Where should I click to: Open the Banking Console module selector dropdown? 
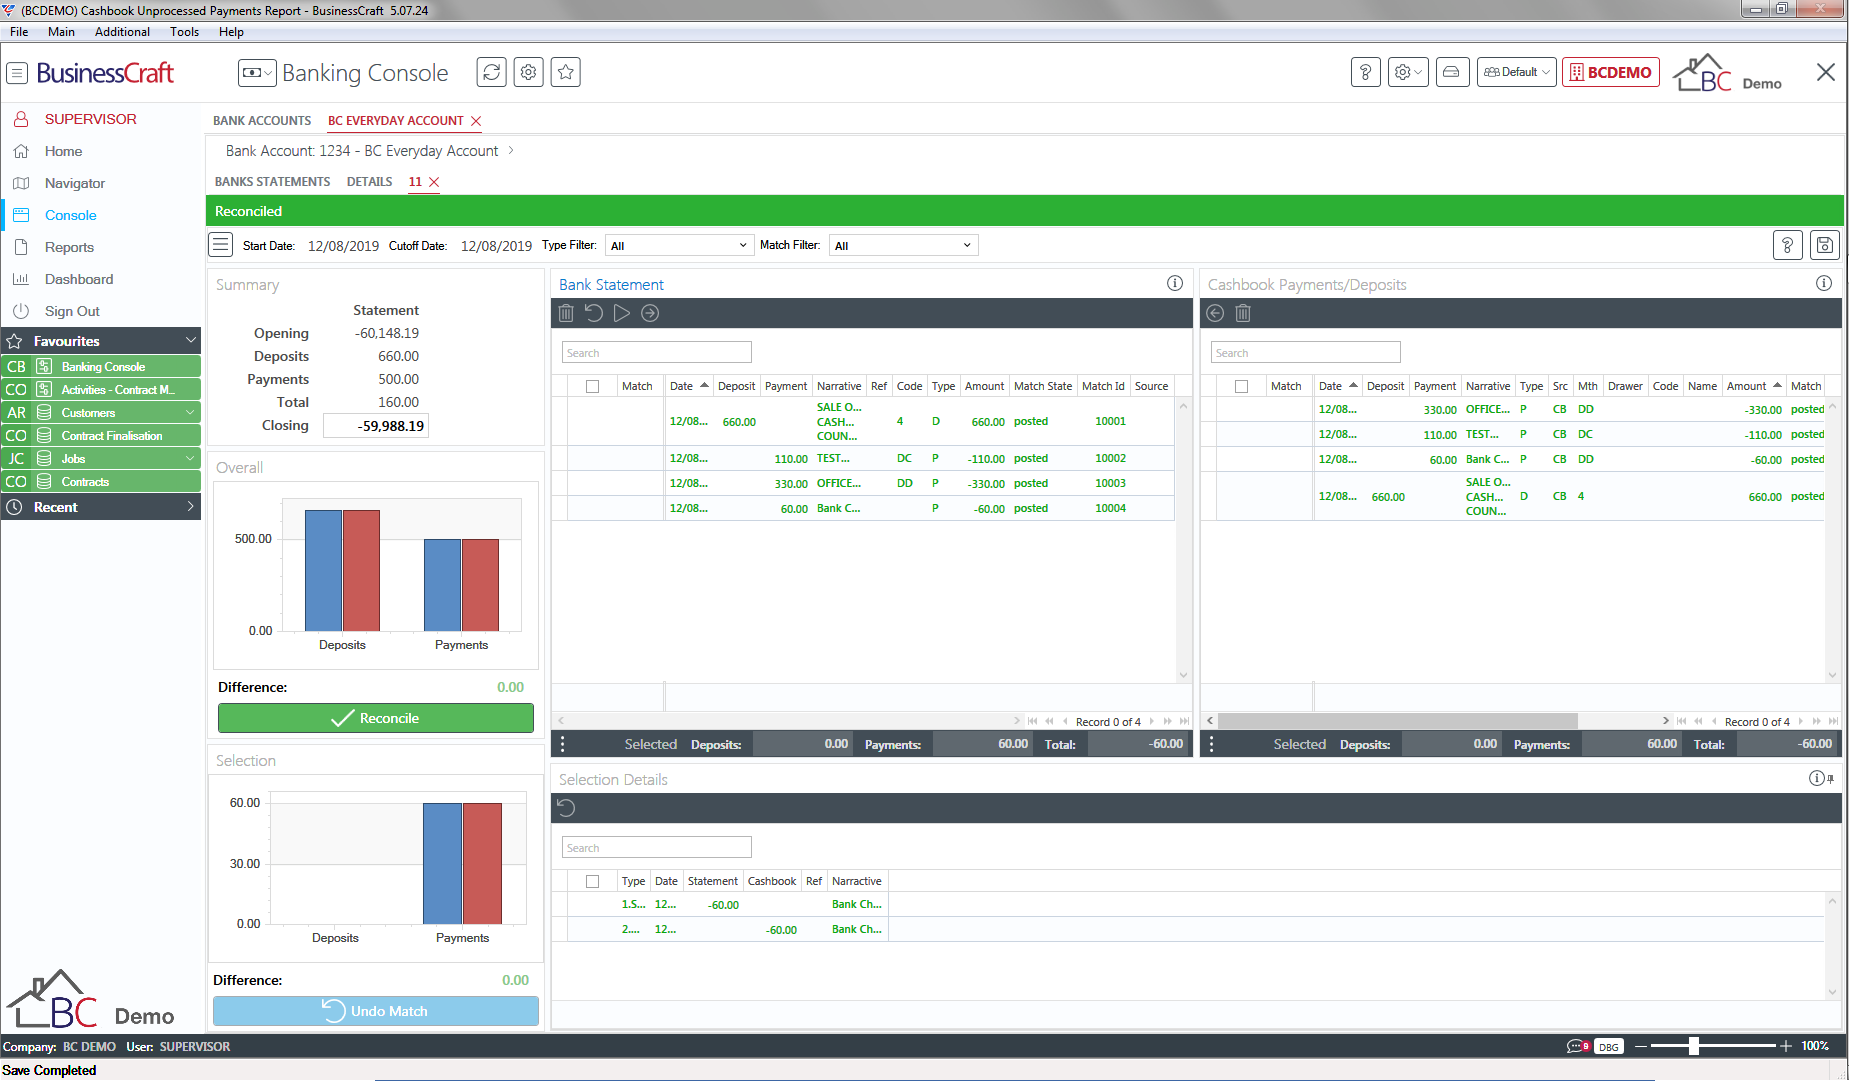pos(257,72)
